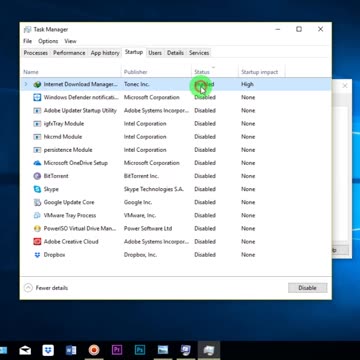The image size is (360, 360).
Task: Switch to the Services tab
Action: click(199, 53)
